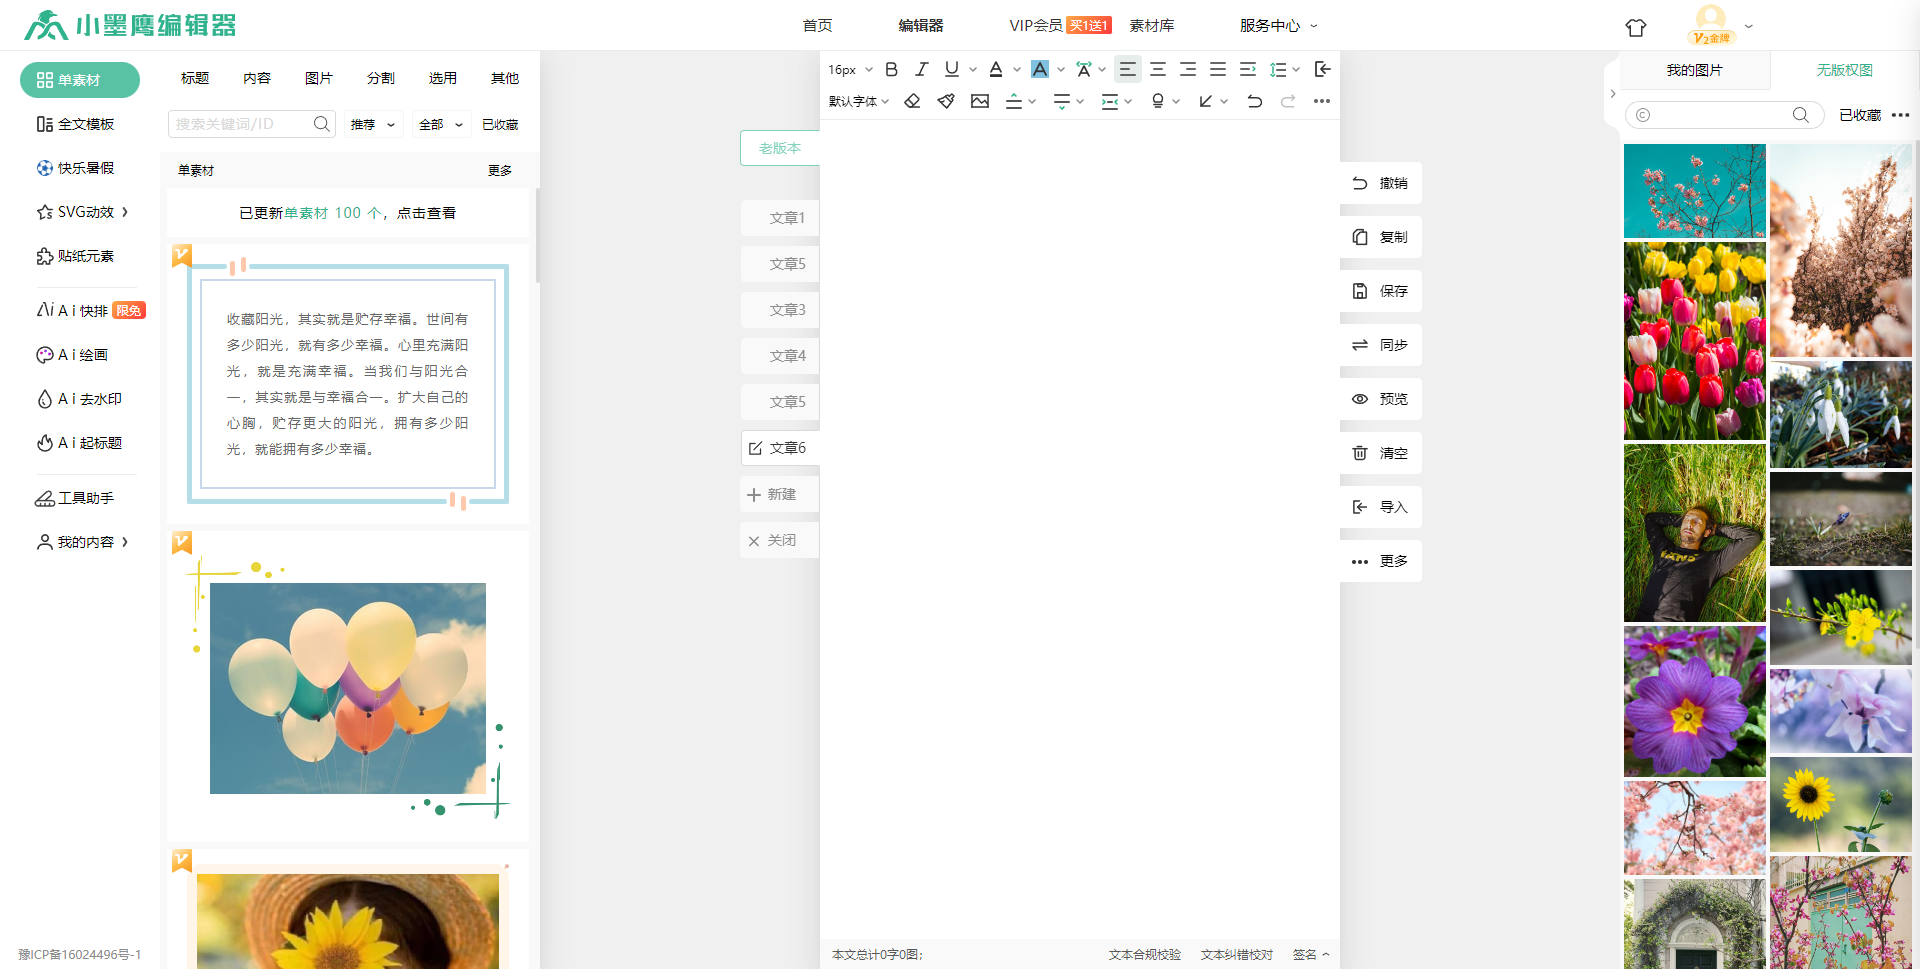Expand the 签名 signature menu
Image resolution: width=1920 pixels, height=969 pixels.
[x=1311, y=954]
